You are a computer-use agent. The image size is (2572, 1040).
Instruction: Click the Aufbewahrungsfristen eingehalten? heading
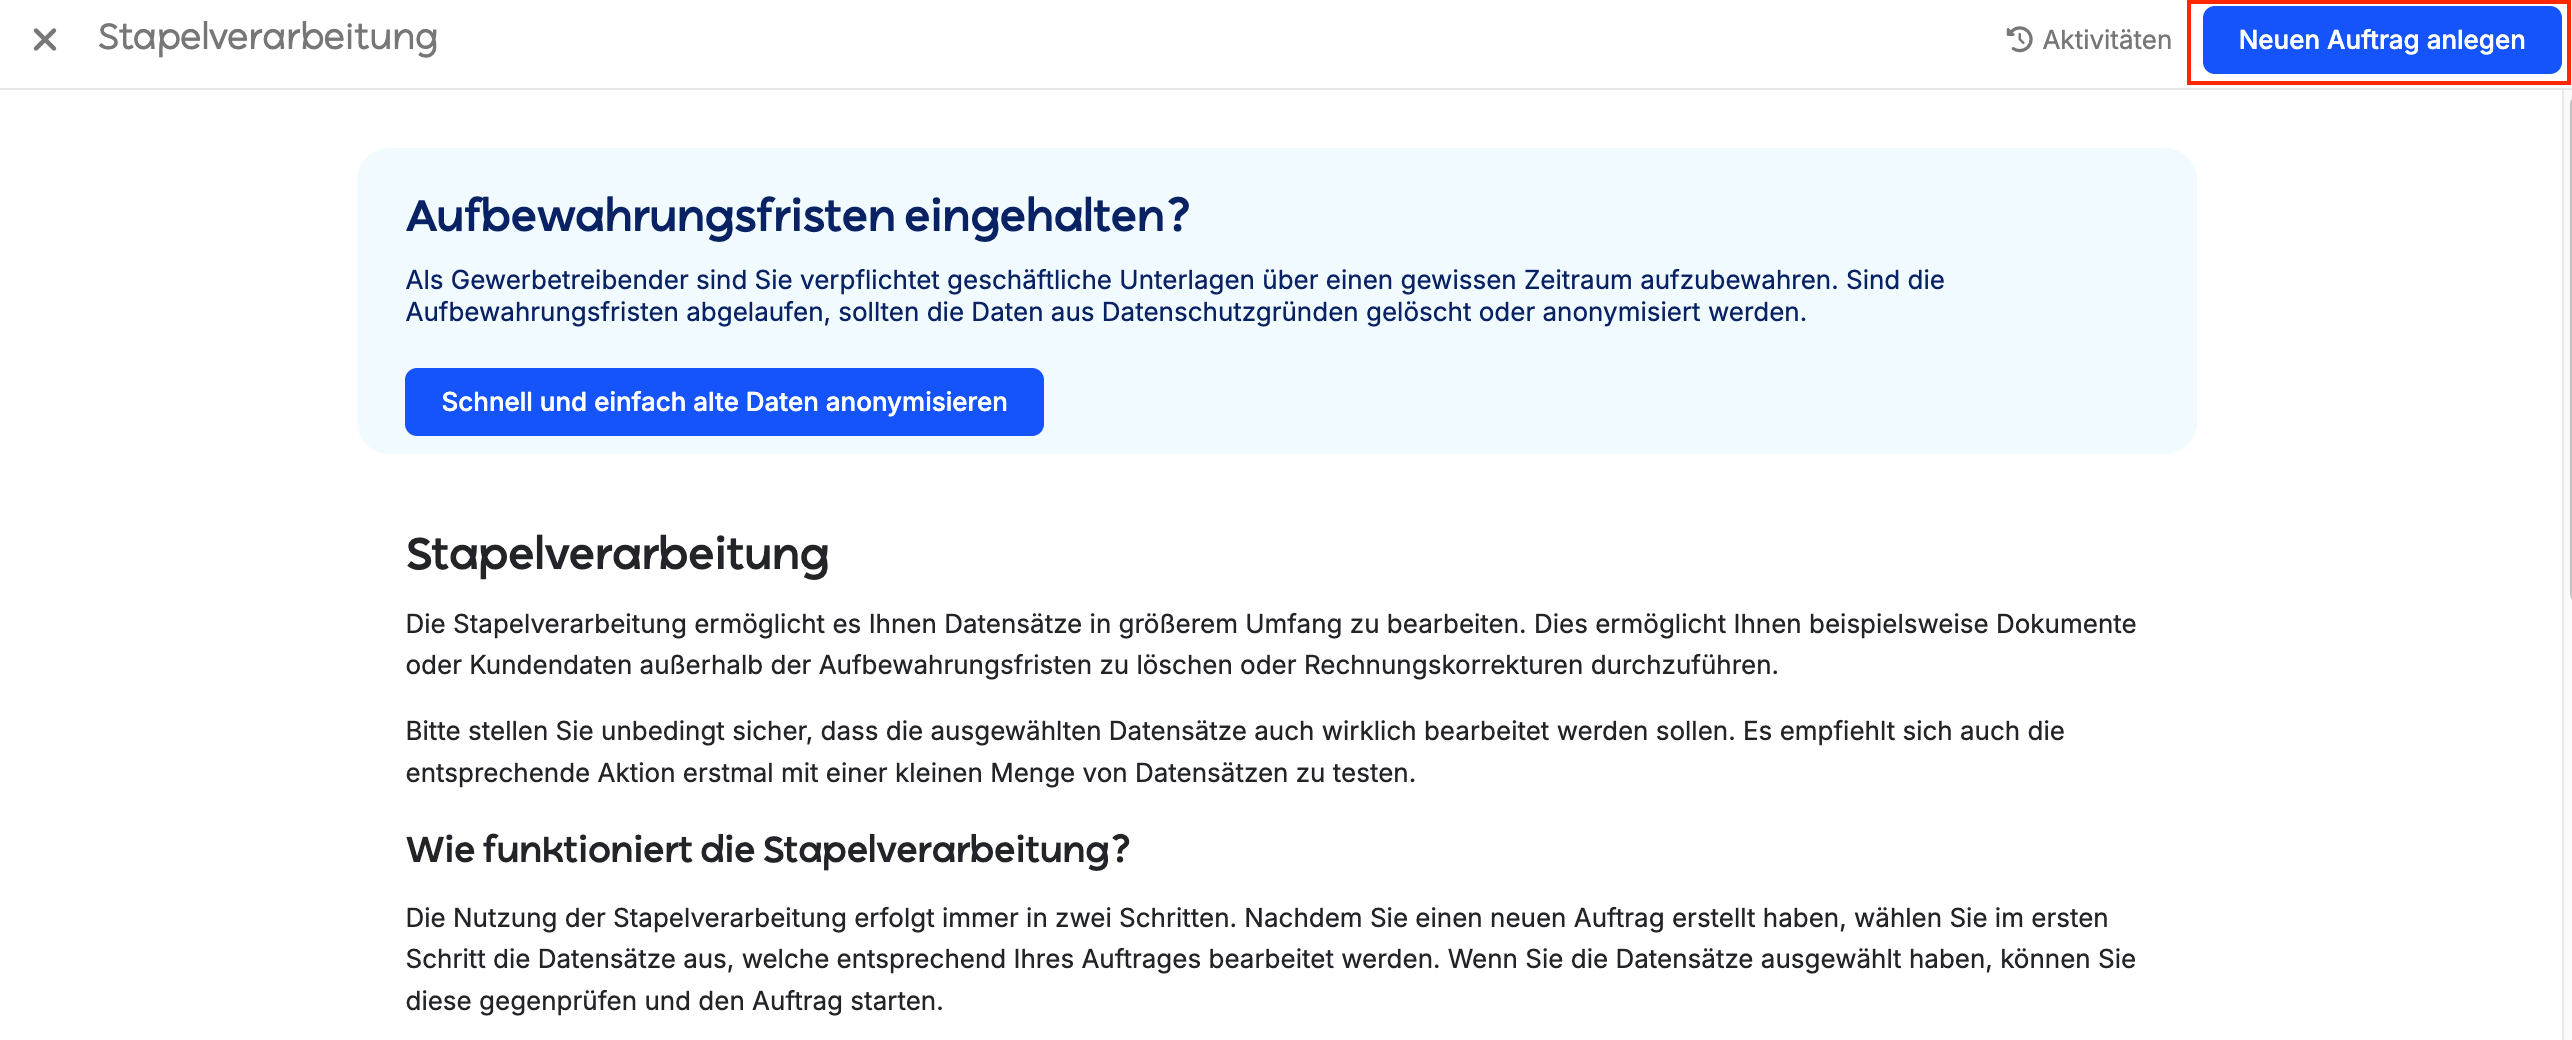point(797,216)
